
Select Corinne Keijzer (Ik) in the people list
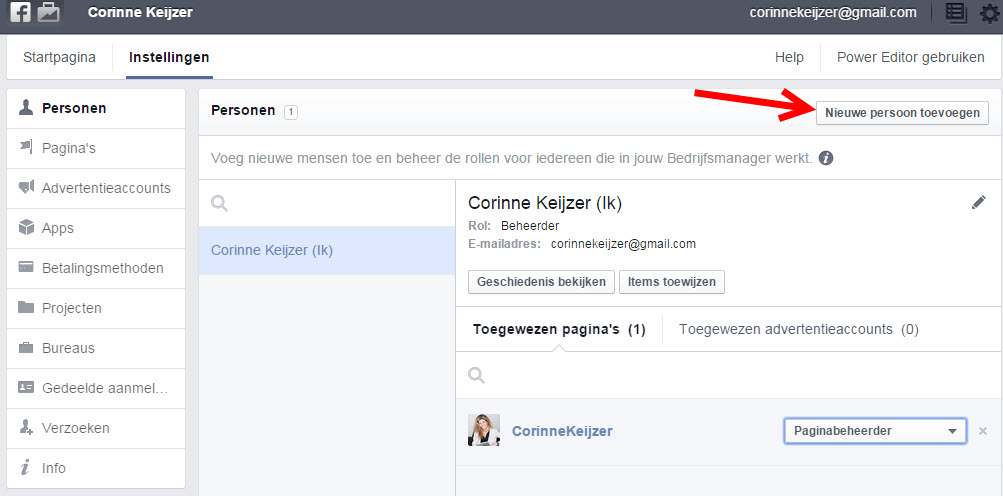point(327,250)
